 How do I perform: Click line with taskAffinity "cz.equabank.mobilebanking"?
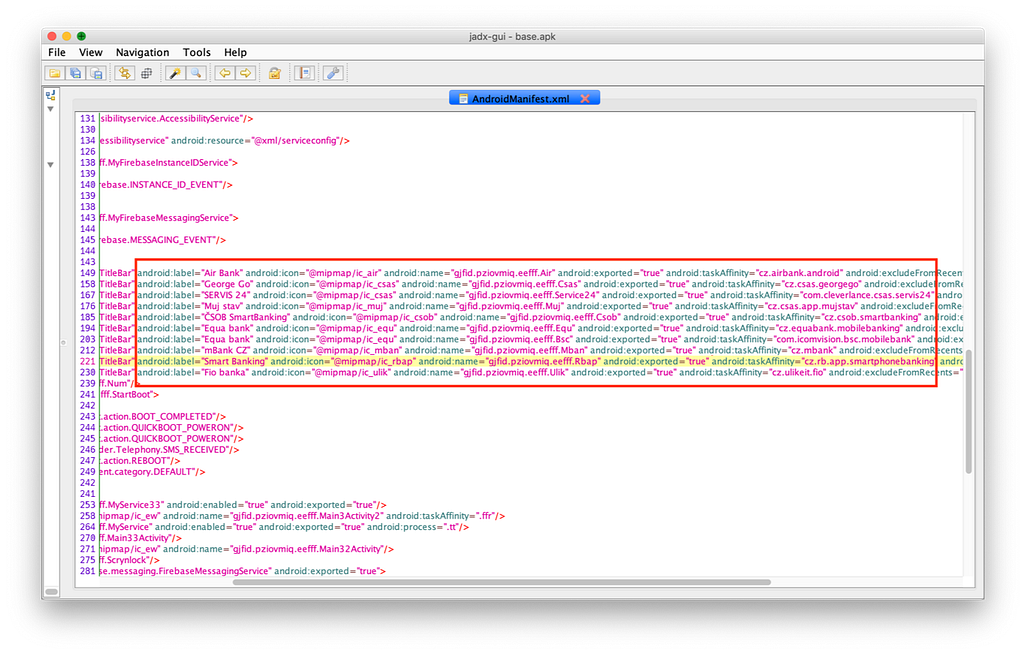(530, 328)
